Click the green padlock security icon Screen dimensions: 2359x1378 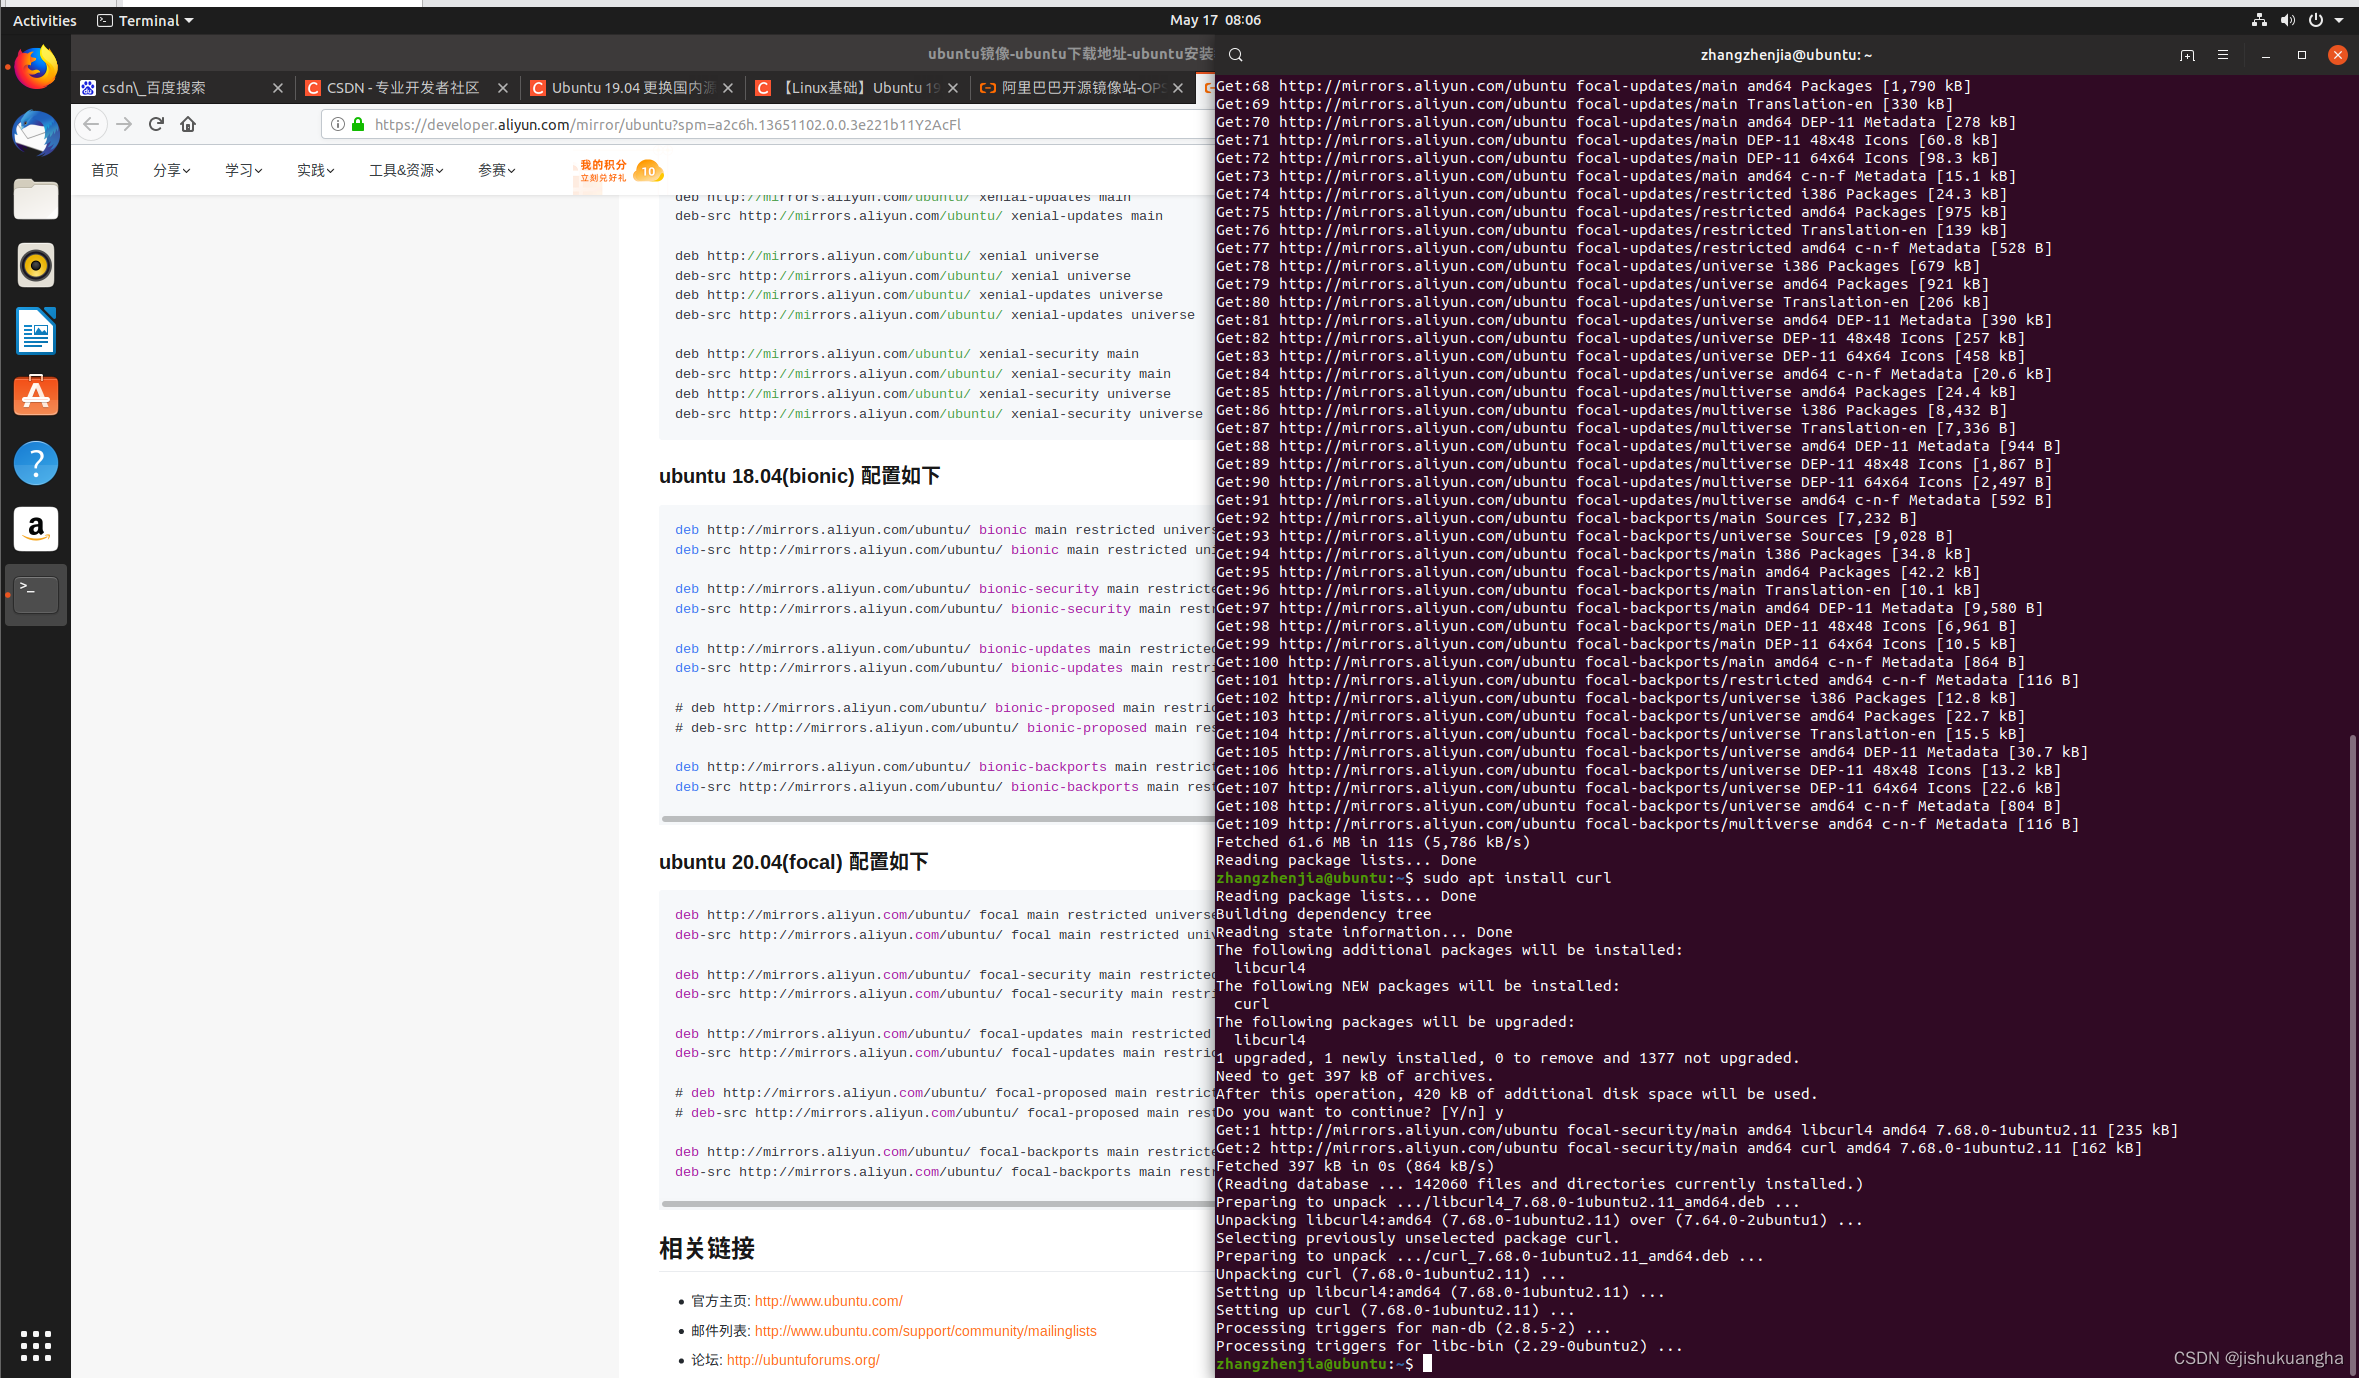358,124
